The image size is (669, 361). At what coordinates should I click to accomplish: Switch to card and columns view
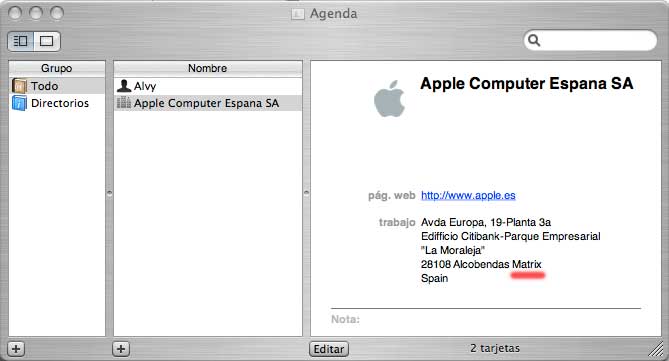coord(20,41)
